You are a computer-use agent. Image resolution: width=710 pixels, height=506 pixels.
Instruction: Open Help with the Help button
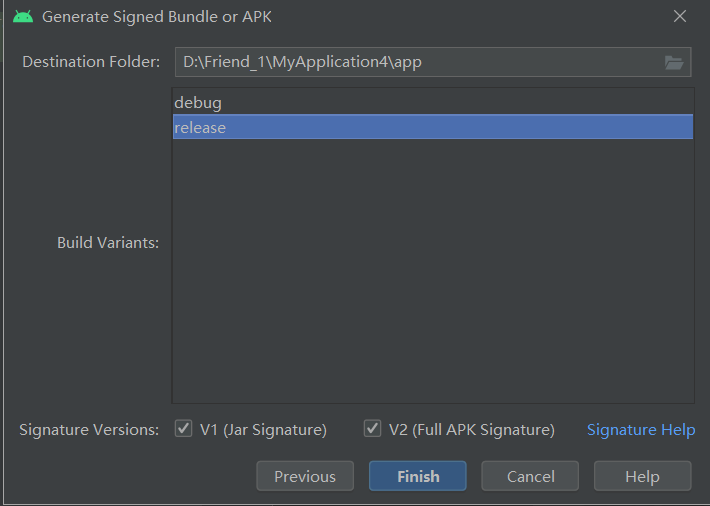[641, 476]
